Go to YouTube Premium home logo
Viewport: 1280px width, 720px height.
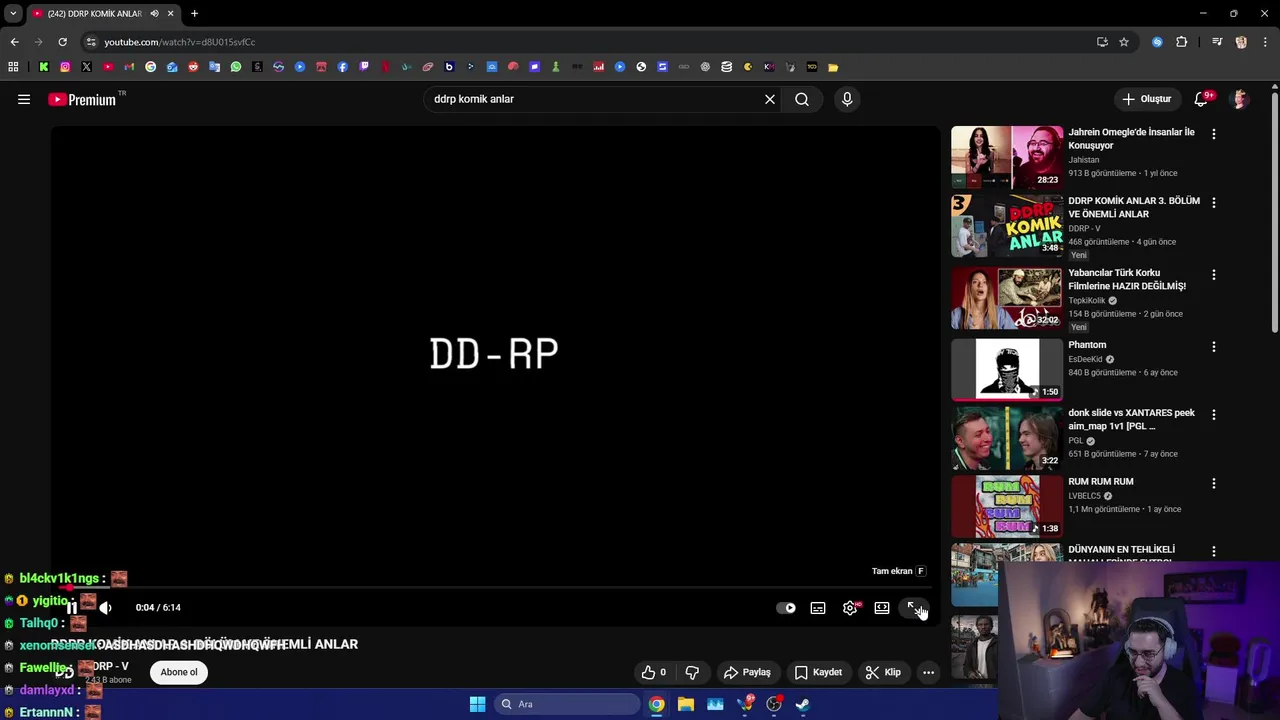(82, 99)
